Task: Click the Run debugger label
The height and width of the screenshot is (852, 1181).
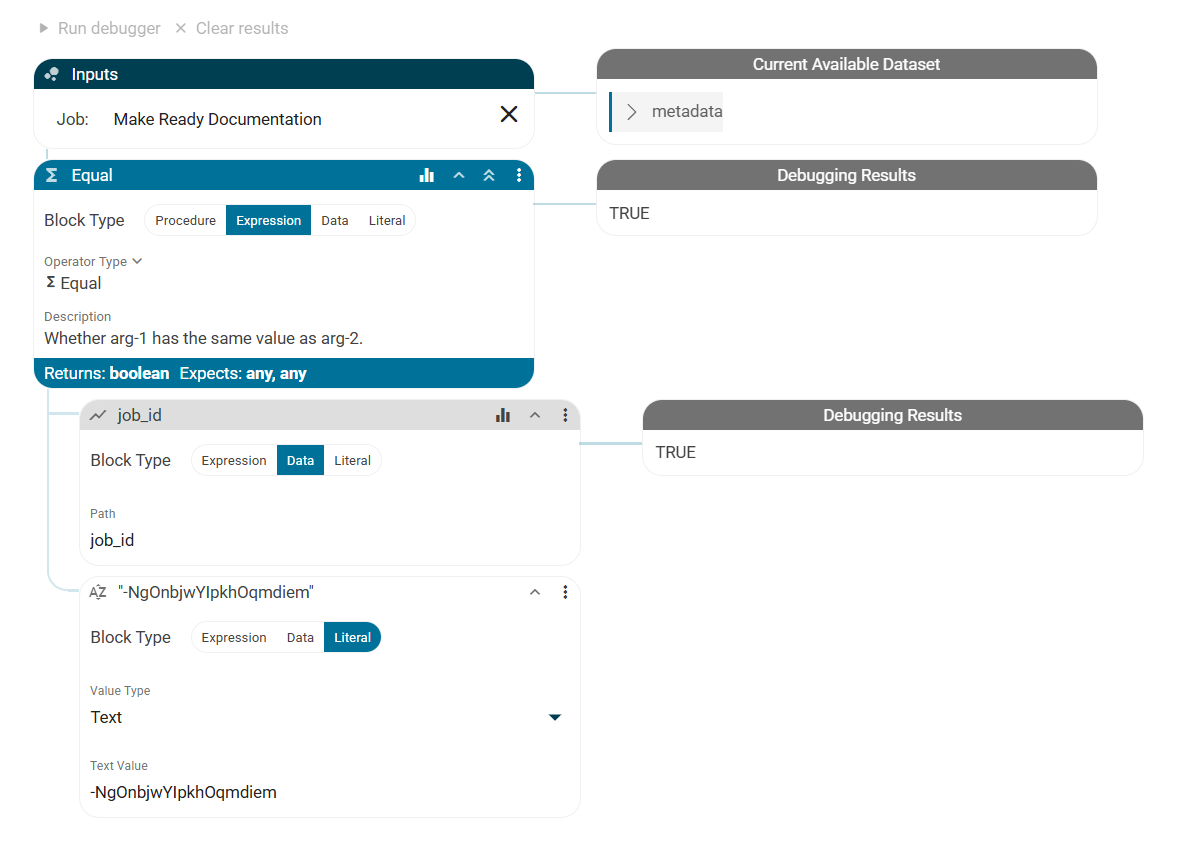Action: pos(109,28)
